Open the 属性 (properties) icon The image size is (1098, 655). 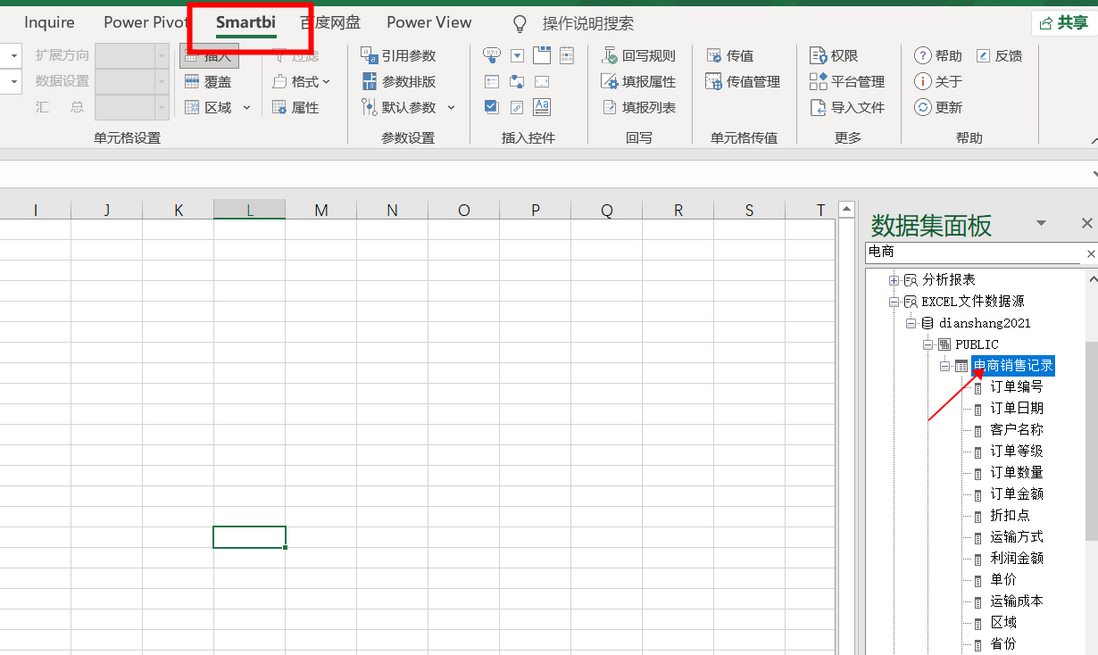pyautogui.click(x=279, y=107)
